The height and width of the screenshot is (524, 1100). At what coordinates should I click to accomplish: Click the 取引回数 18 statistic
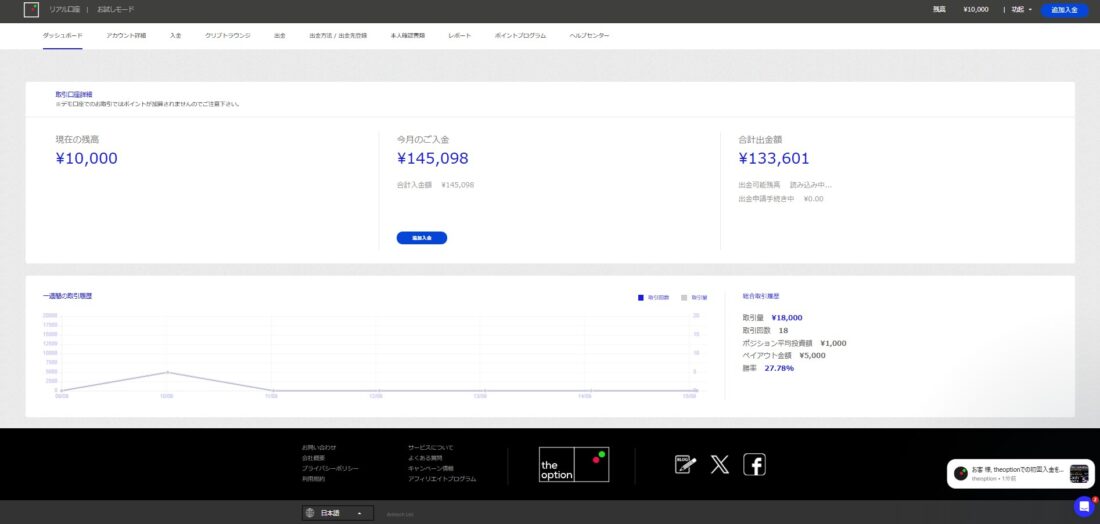[x=765, y=330]
